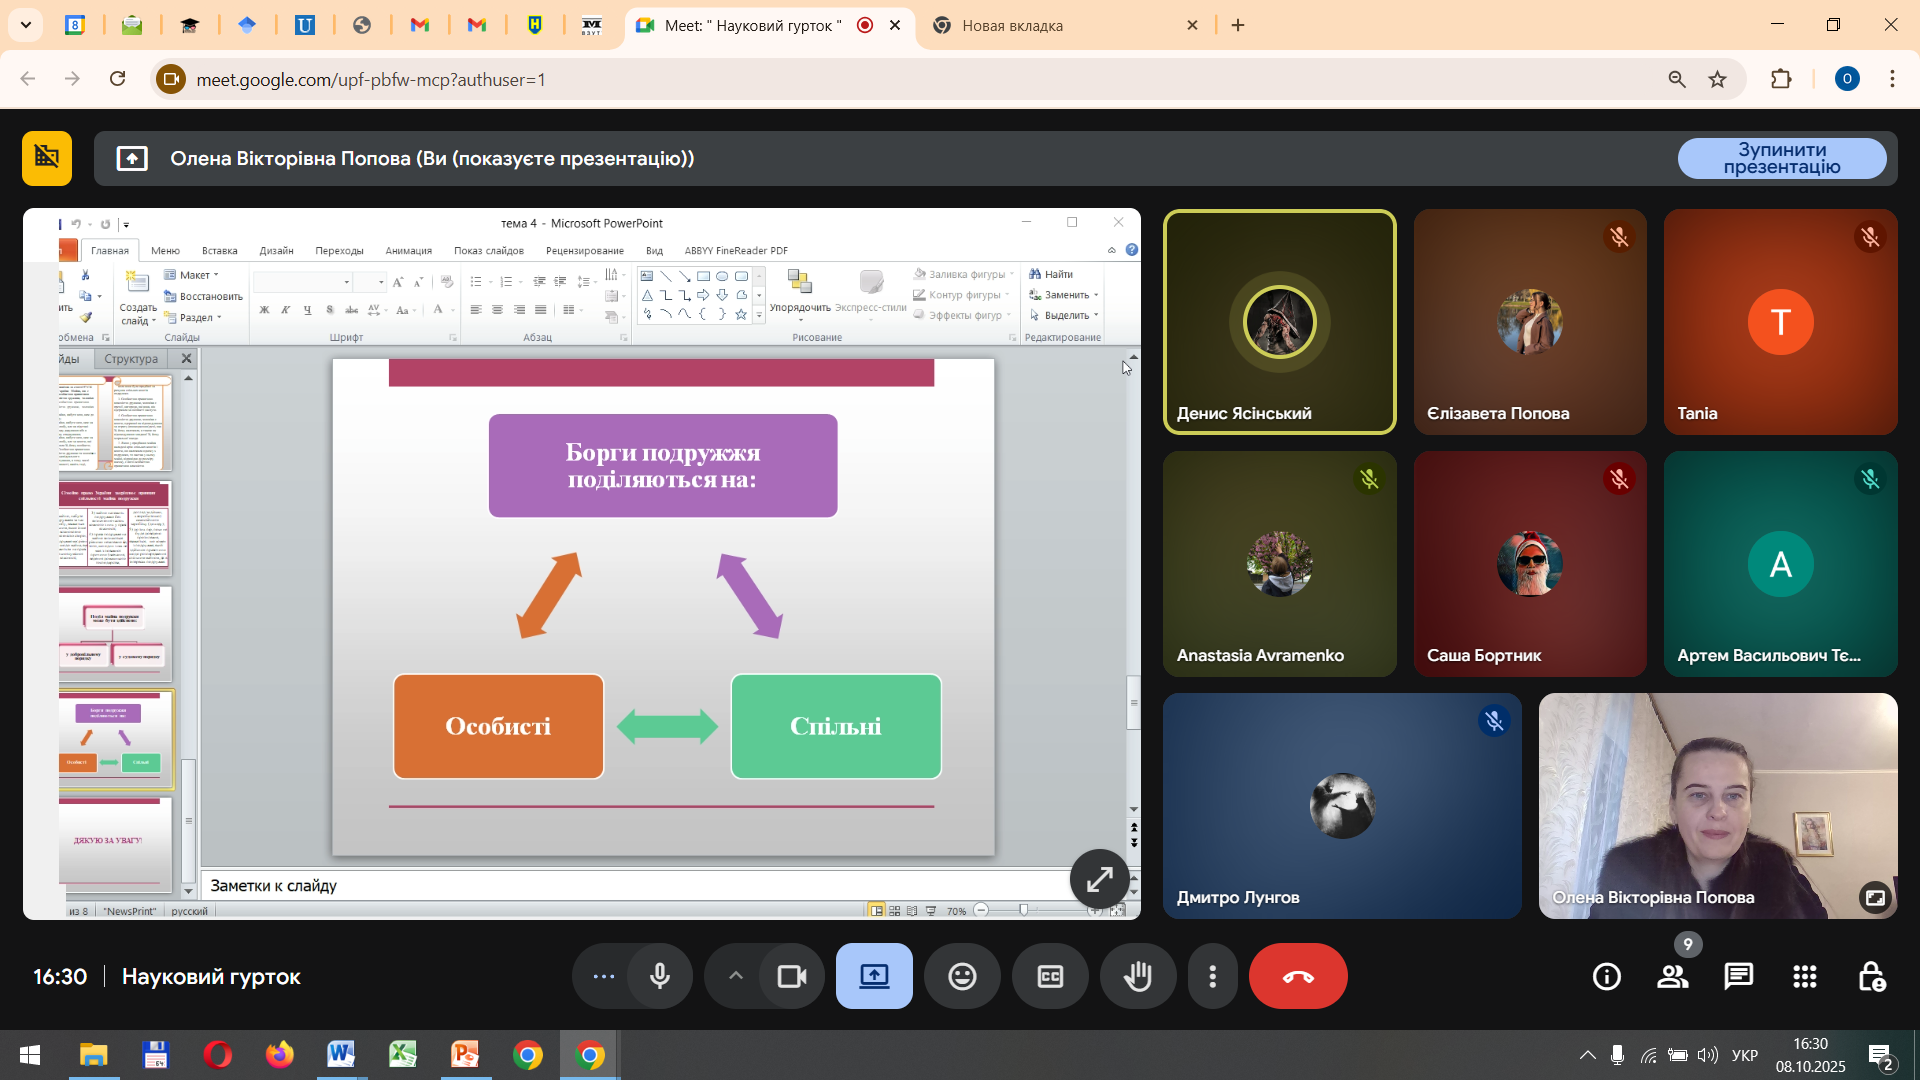Open the Meet activities grid icon
The image size is (1920, 1080).
(1805, 977)
